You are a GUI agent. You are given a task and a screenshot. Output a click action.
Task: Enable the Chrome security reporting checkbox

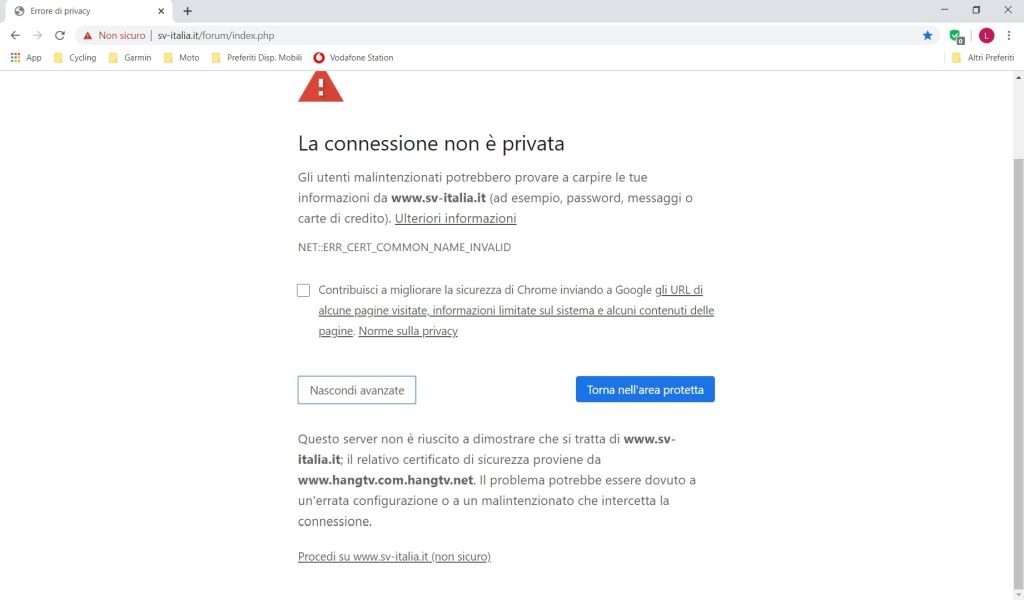[303, 290]
